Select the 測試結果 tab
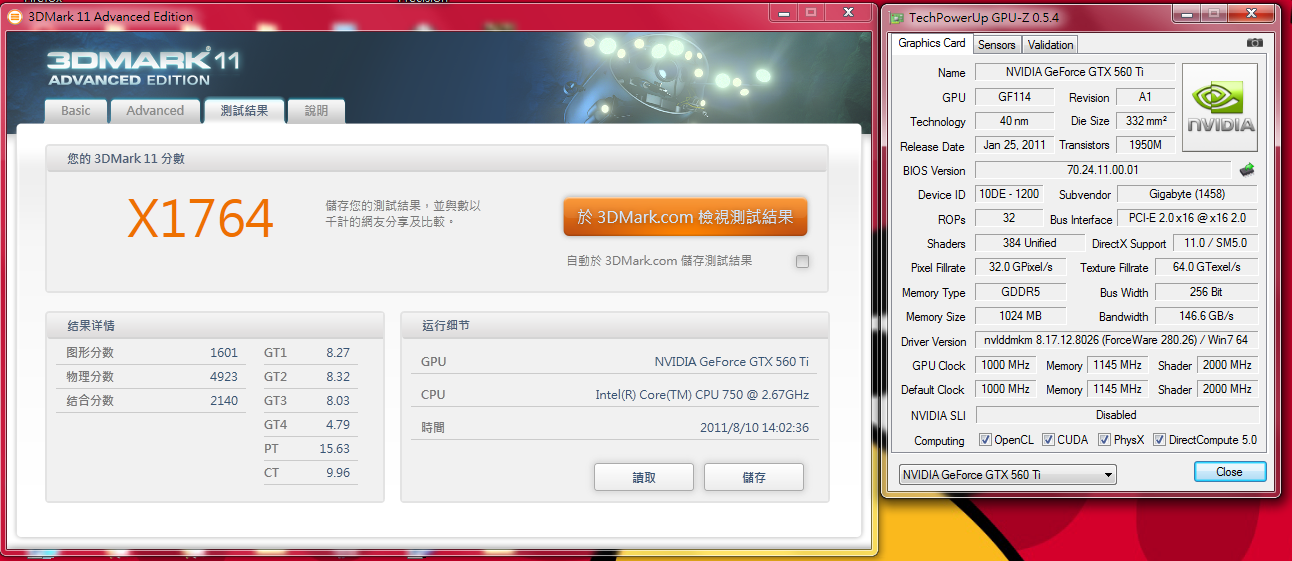Image resolution: width=1292 pixels, height=561 pixels. 244,111
